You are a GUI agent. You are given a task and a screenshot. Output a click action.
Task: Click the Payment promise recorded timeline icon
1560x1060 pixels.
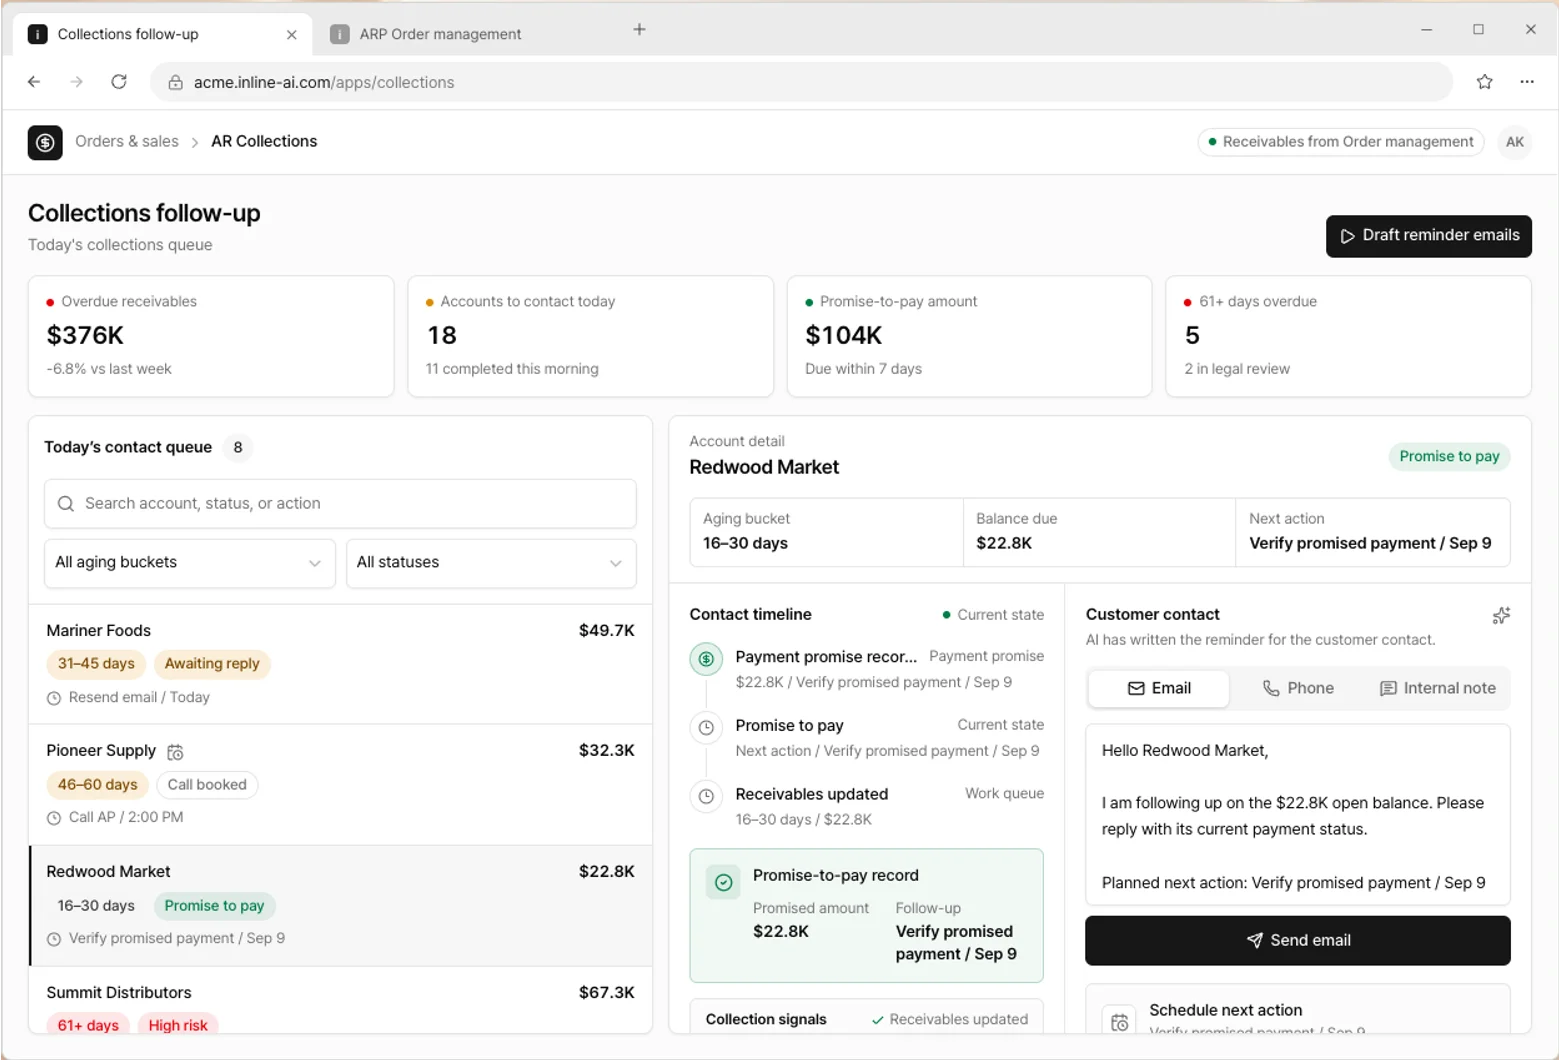[x=706, y=659]
